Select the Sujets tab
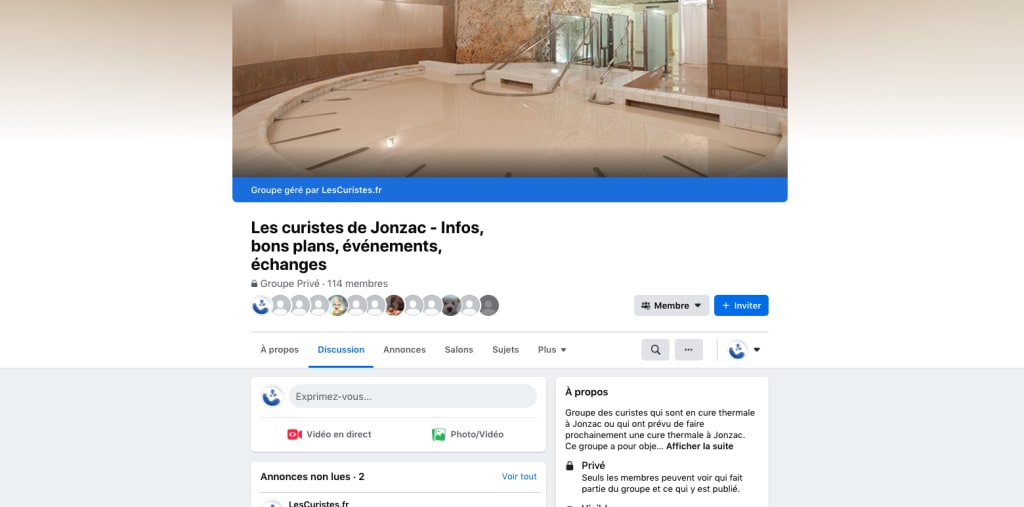The width and height of the screenshot is (1024, 507). point(505,350)
